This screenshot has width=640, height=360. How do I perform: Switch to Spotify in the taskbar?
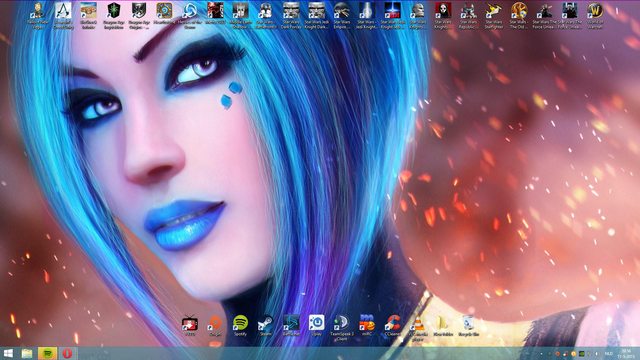pos(47,353)
